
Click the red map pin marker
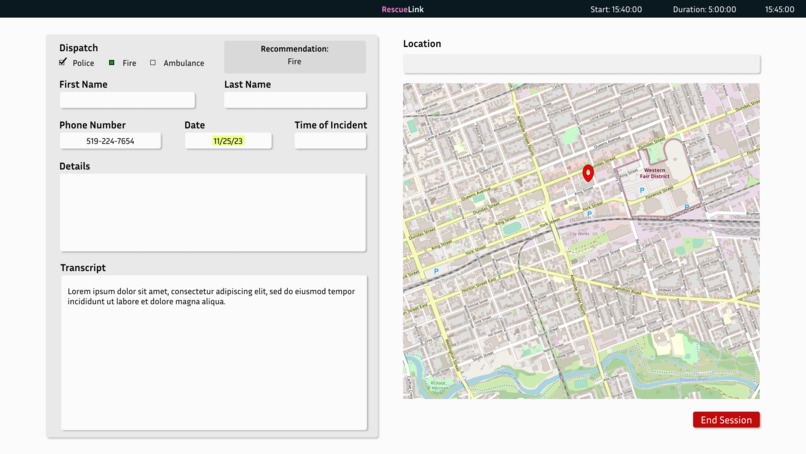[588, 173]
